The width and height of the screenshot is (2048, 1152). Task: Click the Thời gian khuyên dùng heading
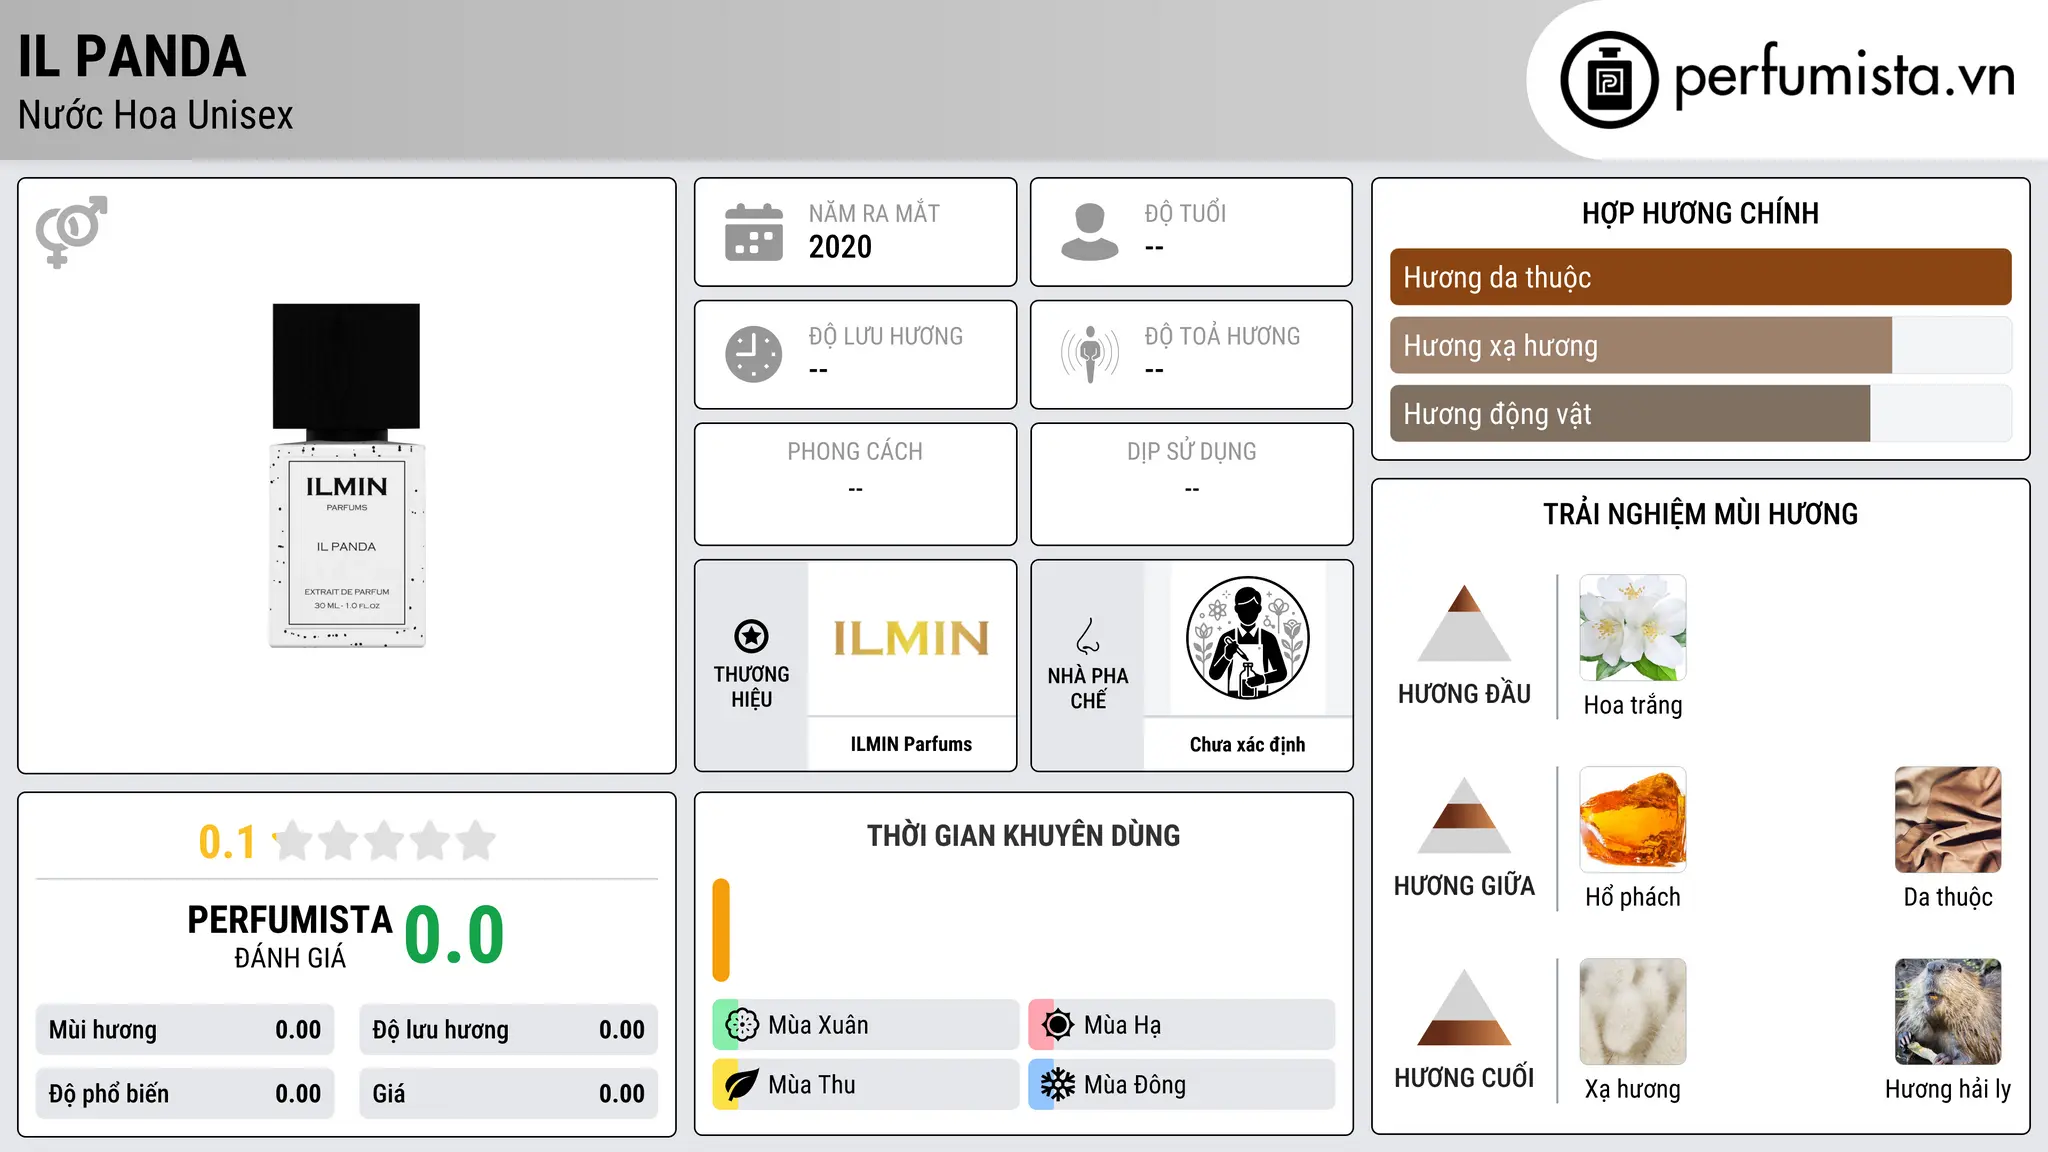coord(1023,836)
